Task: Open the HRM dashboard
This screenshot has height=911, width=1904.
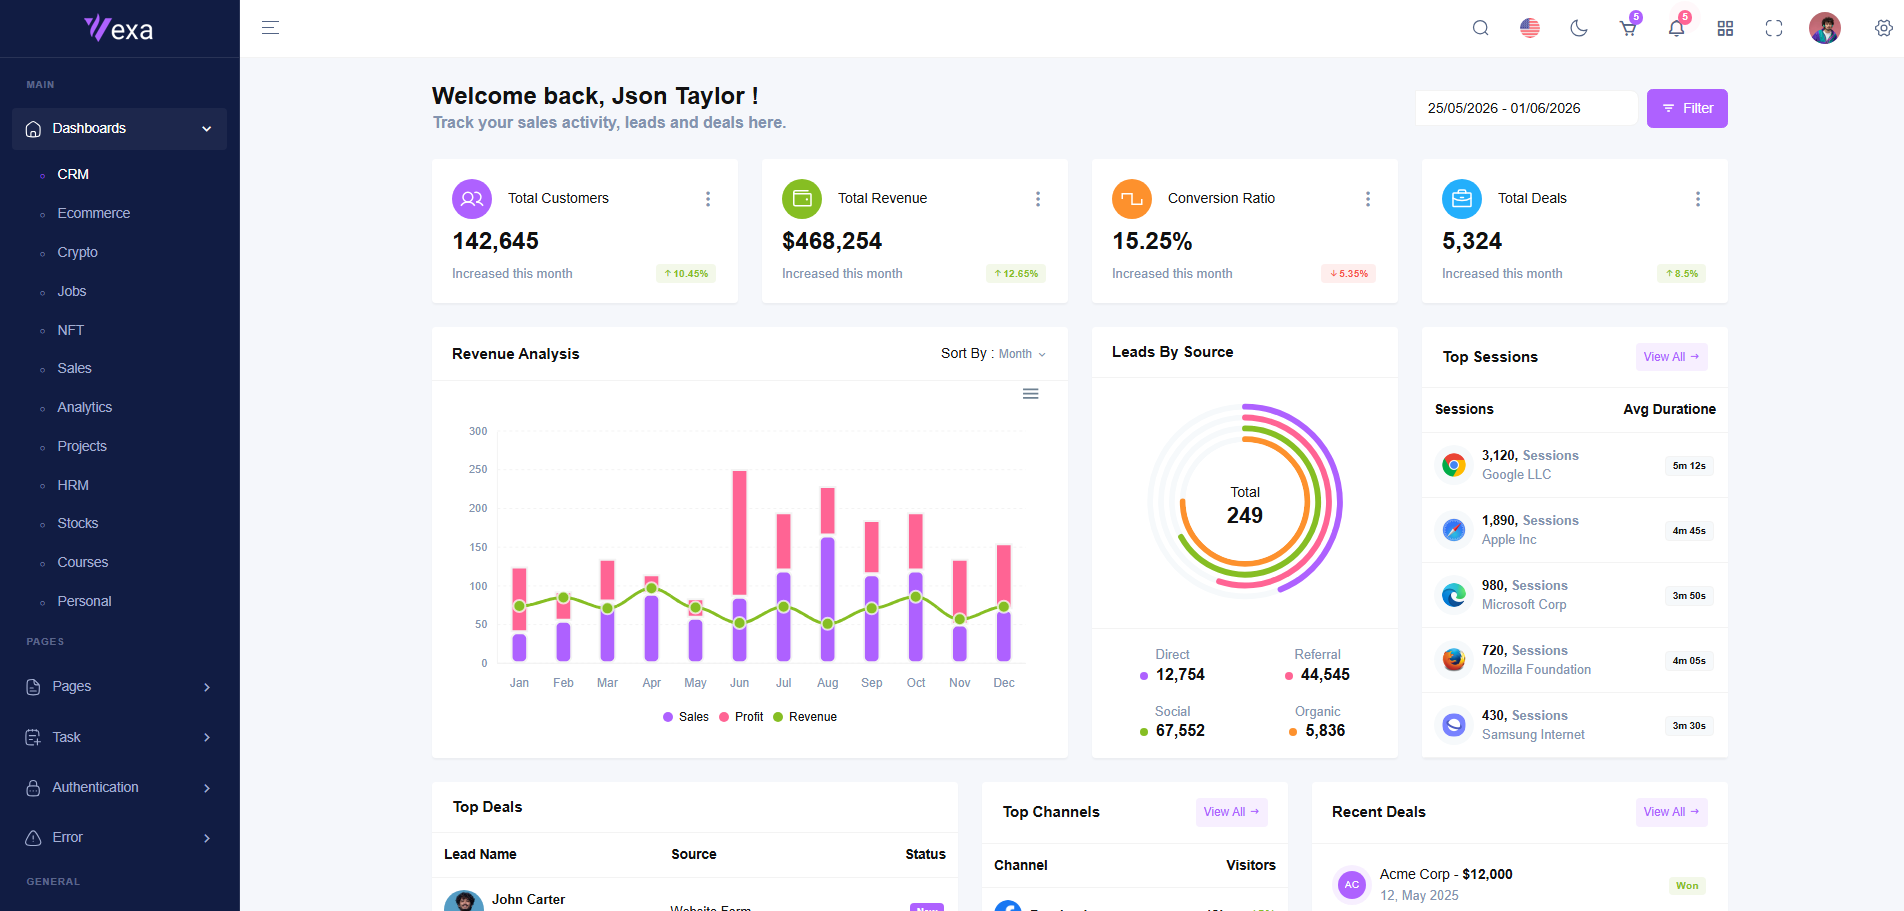Action: click(x=73, y=485)
